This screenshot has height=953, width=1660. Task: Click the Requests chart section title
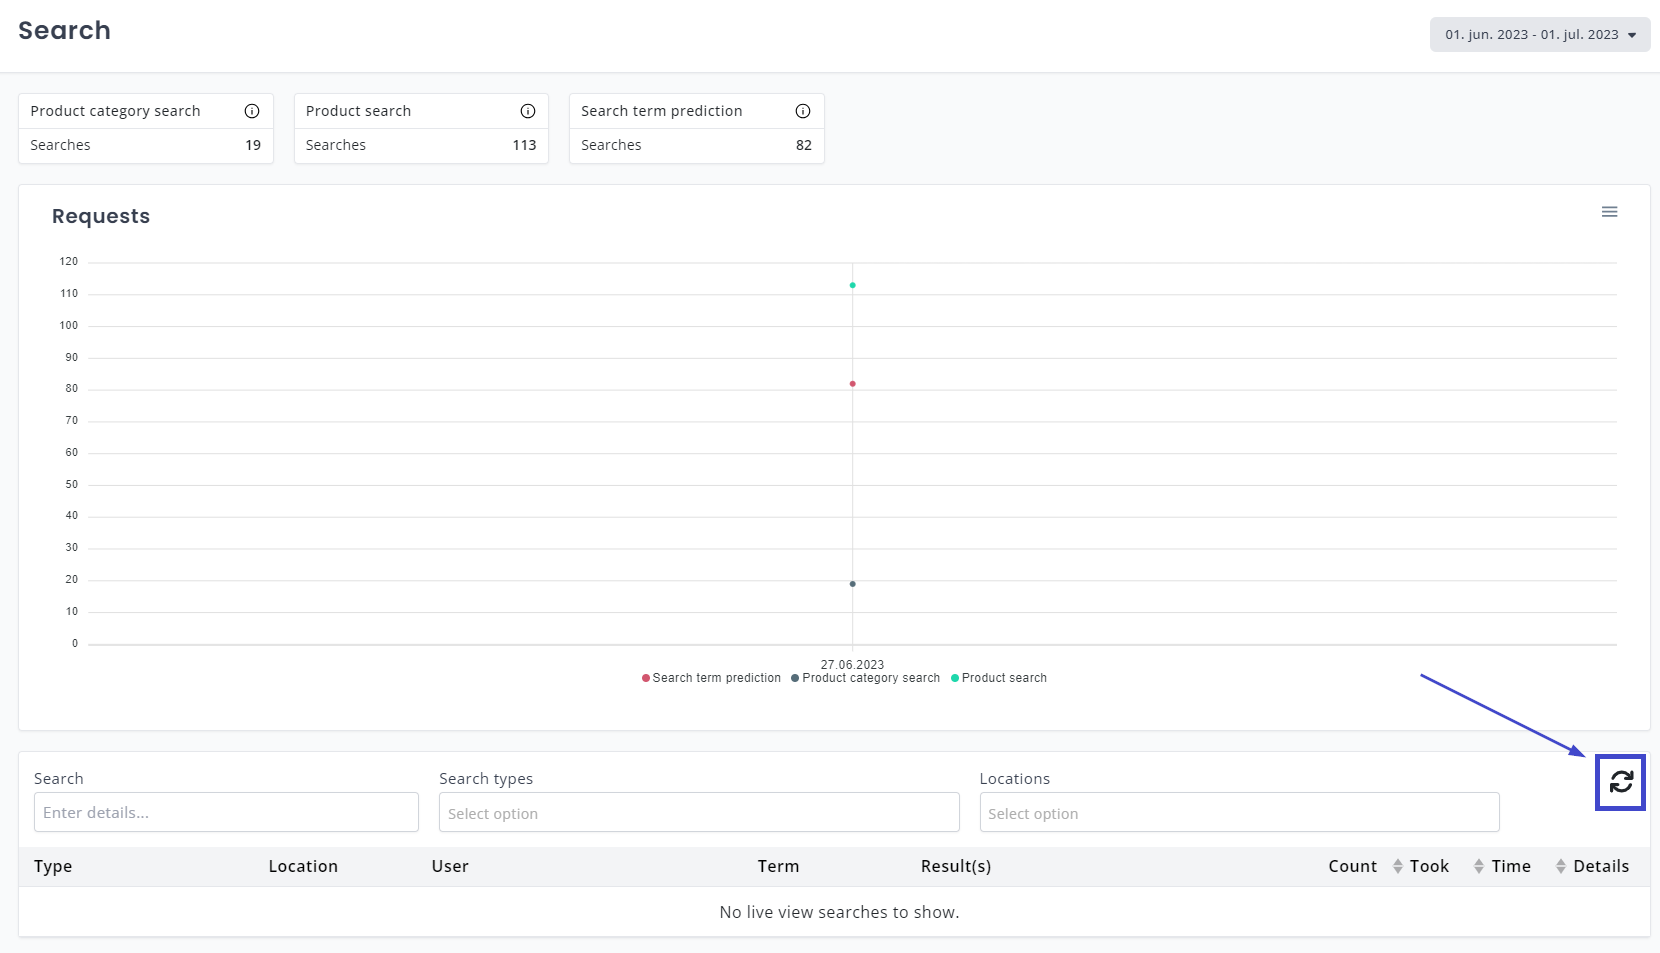(x=101, y=216)
